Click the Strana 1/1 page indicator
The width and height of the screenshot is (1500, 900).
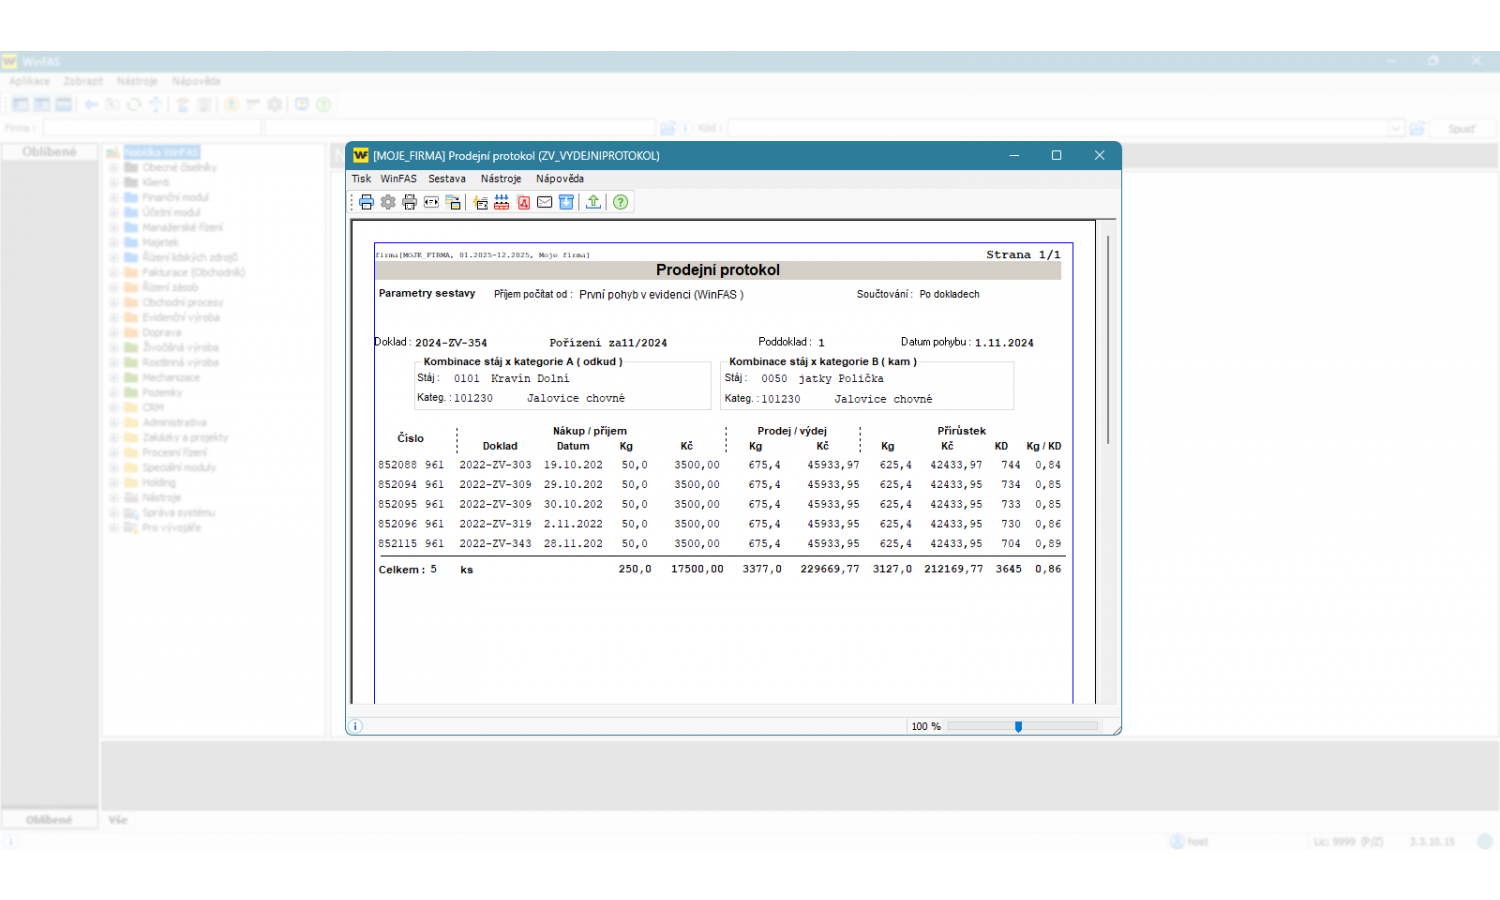pos(1023,255)
